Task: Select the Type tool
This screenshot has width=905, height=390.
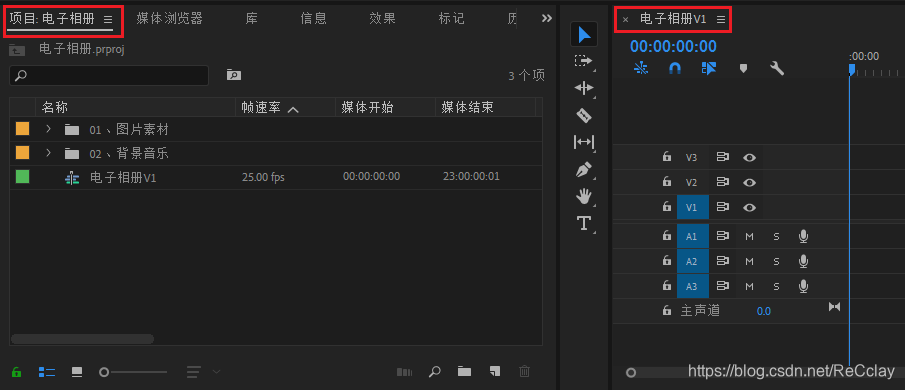Action: pyautogui.click(x=584, y=223)
